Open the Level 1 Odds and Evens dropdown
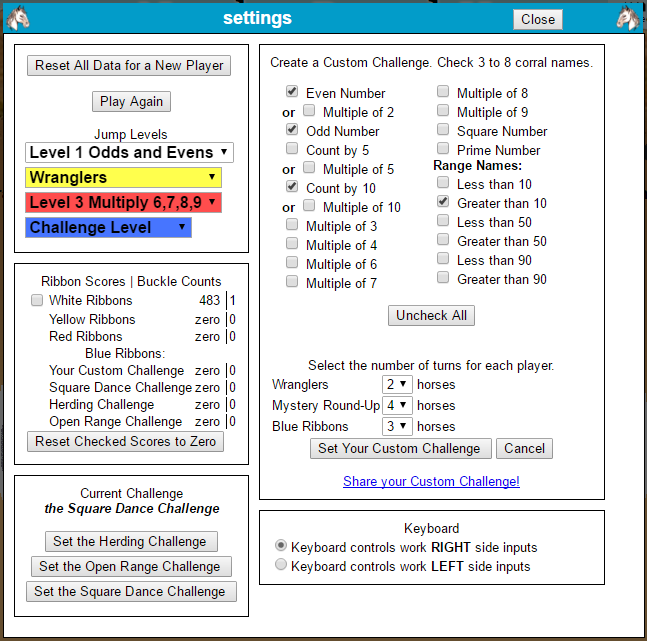Viewport: 647px width, 641px height. 129,152
